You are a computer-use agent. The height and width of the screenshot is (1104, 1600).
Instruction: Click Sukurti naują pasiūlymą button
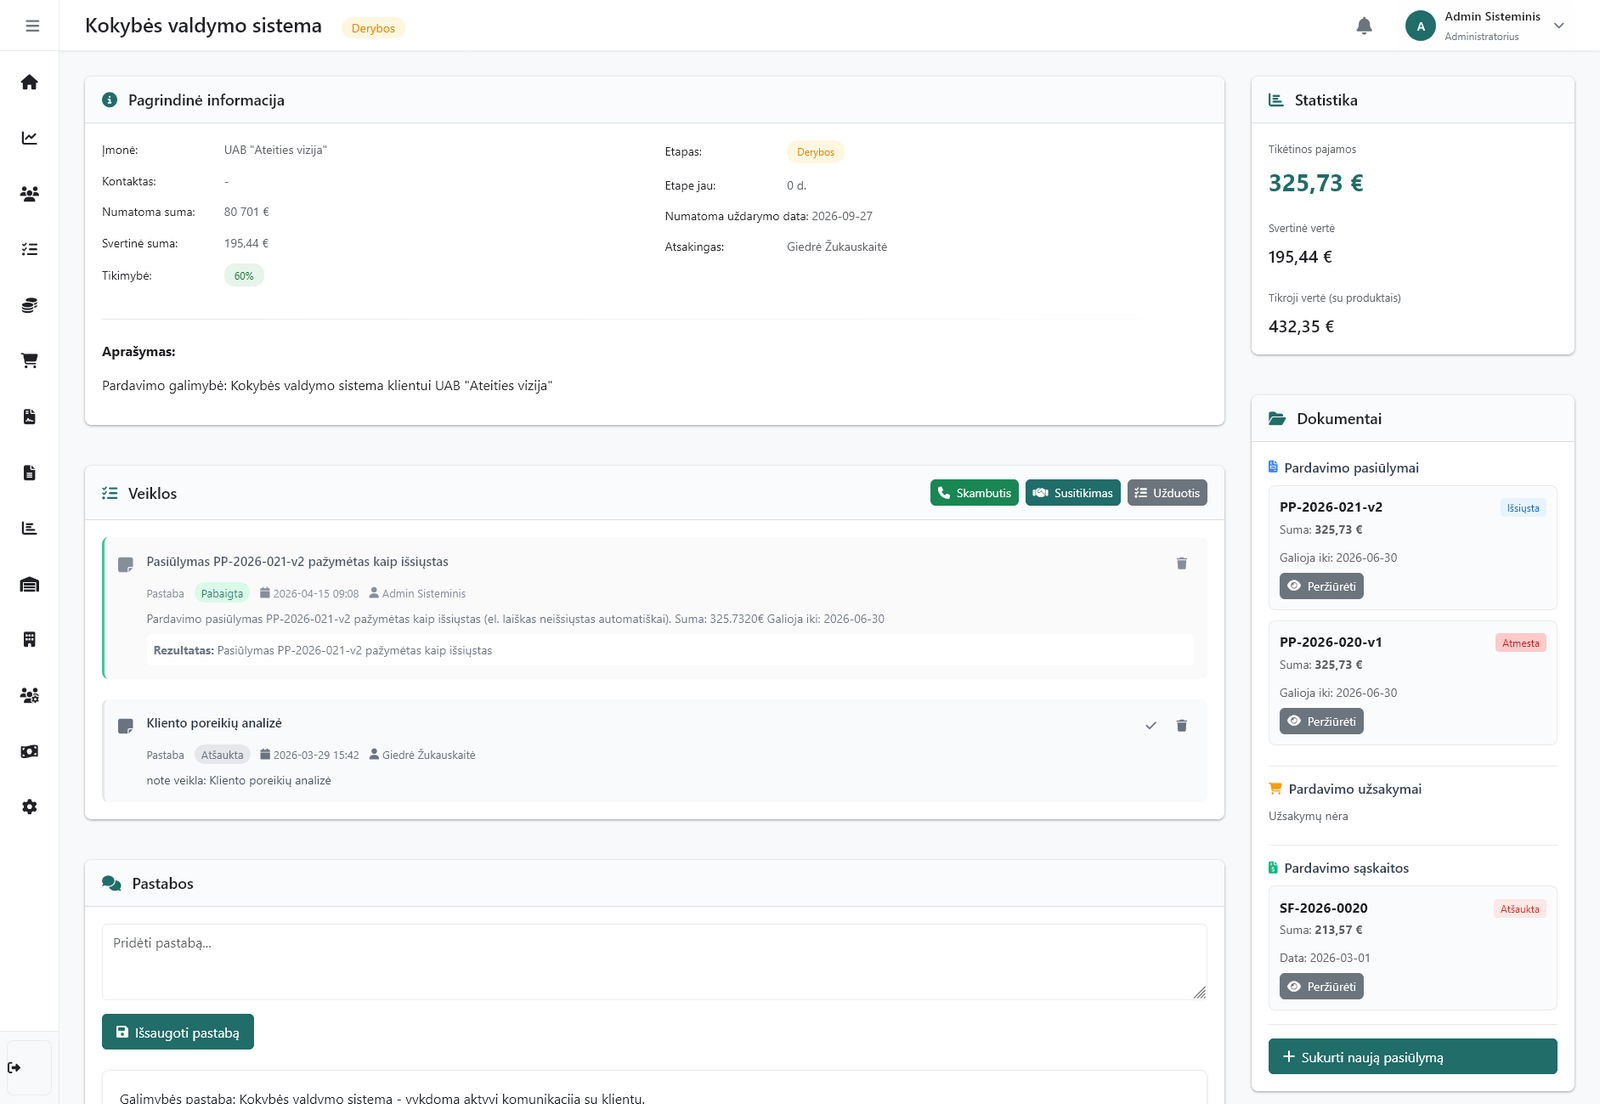pos(1412,1057)
